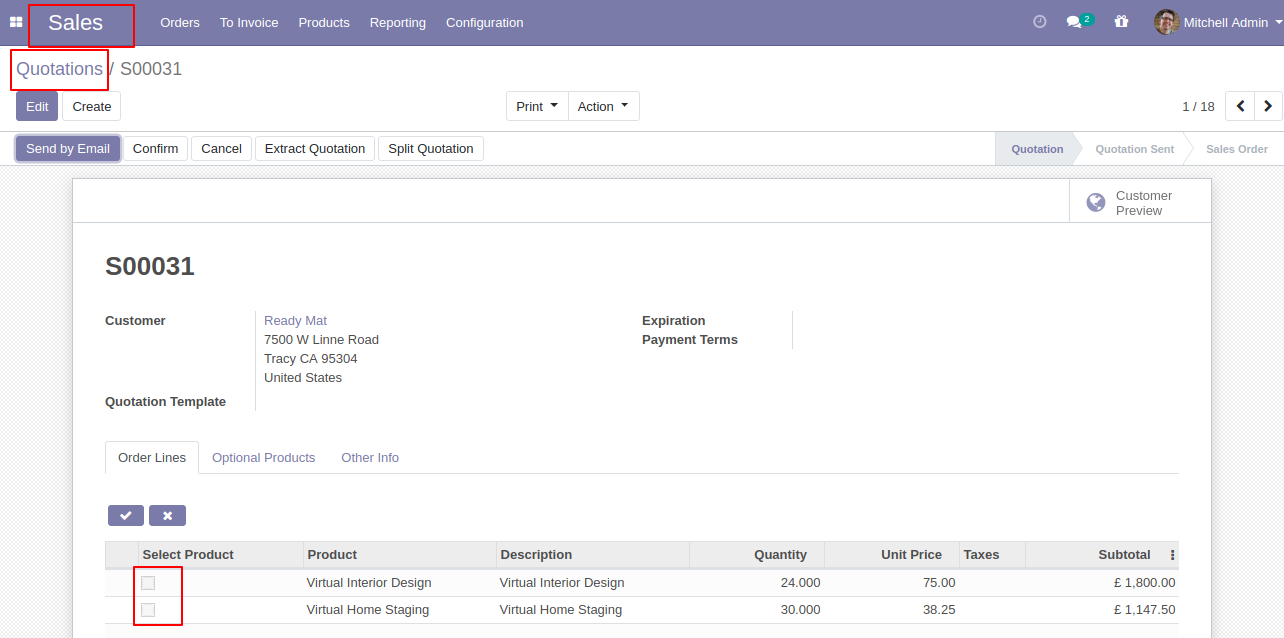
Task: Expand the Action dropdown
Action: 603,106
